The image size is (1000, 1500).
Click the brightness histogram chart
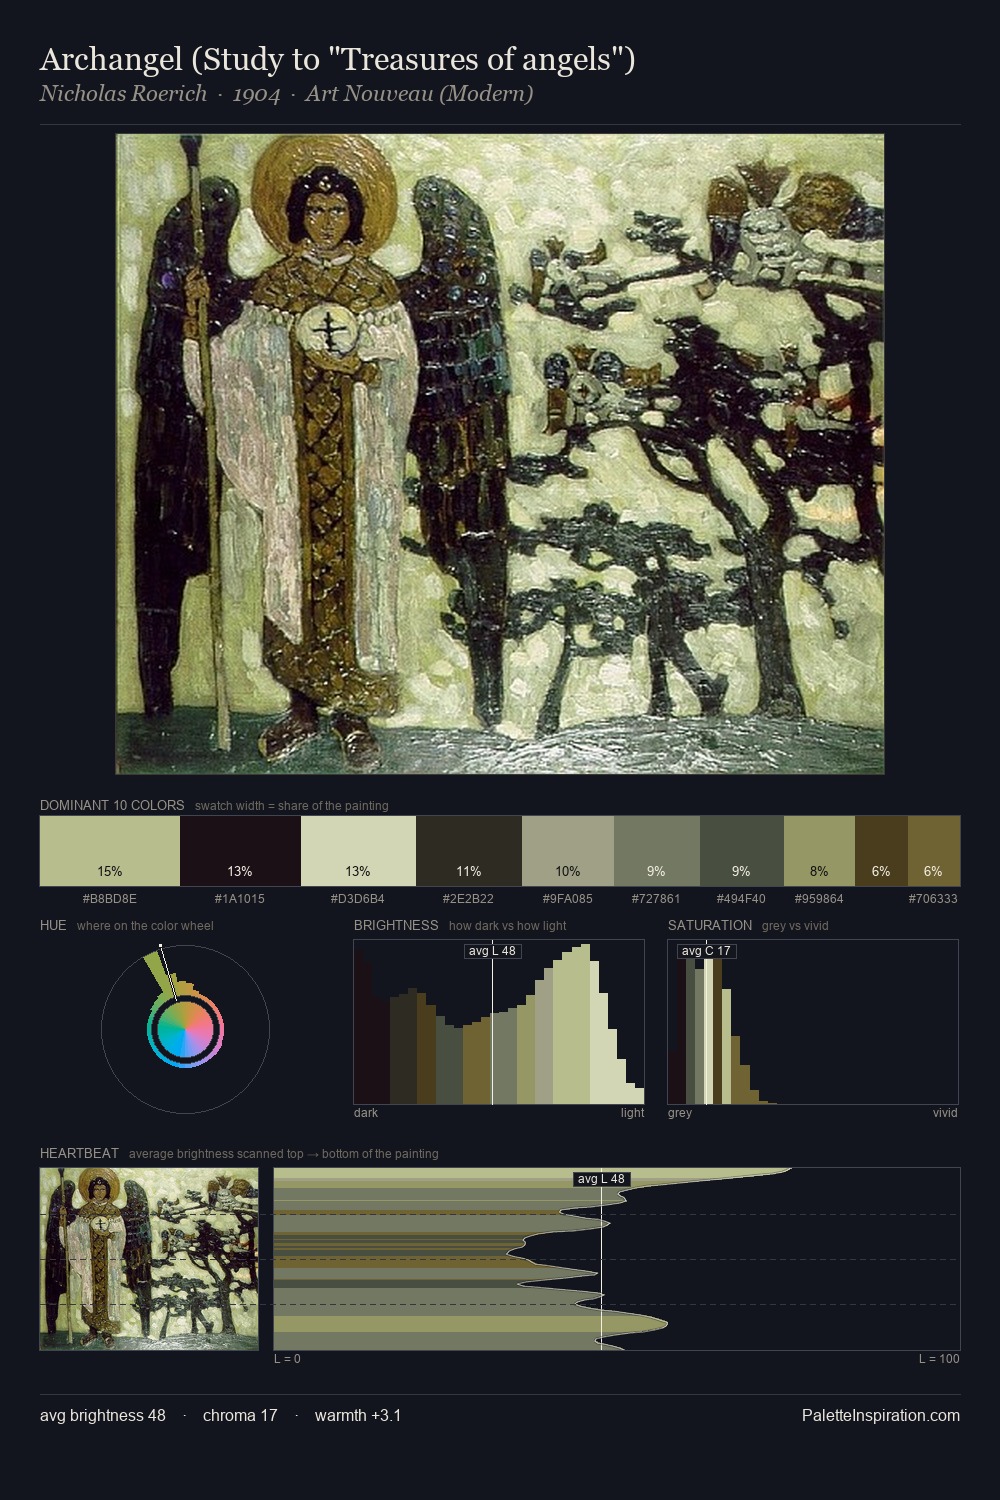coord(499,1022)
